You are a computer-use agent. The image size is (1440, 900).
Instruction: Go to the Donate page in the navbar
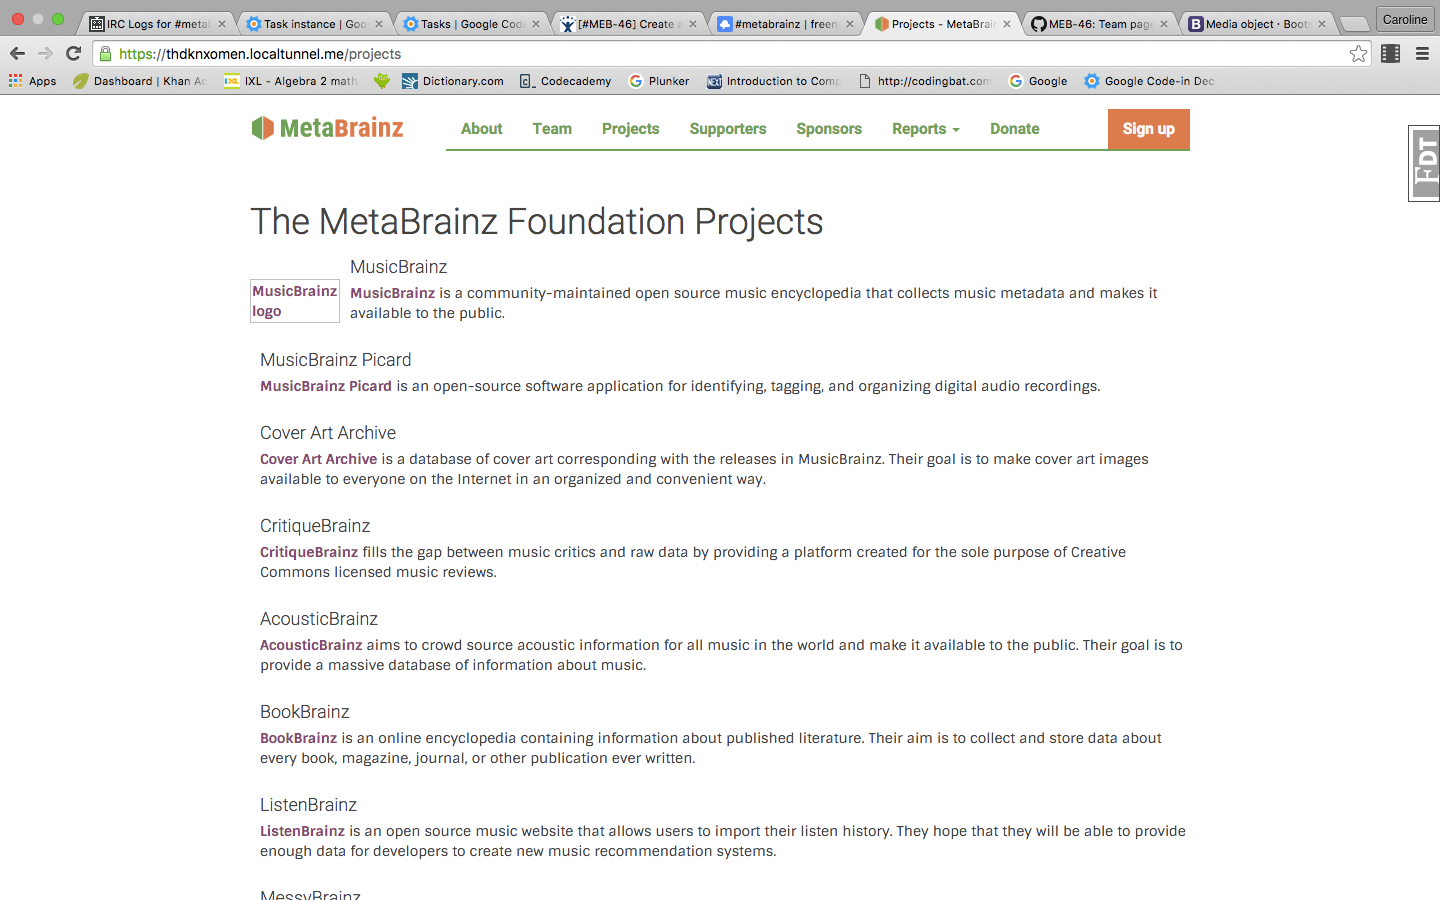[x=1014, y=129]
